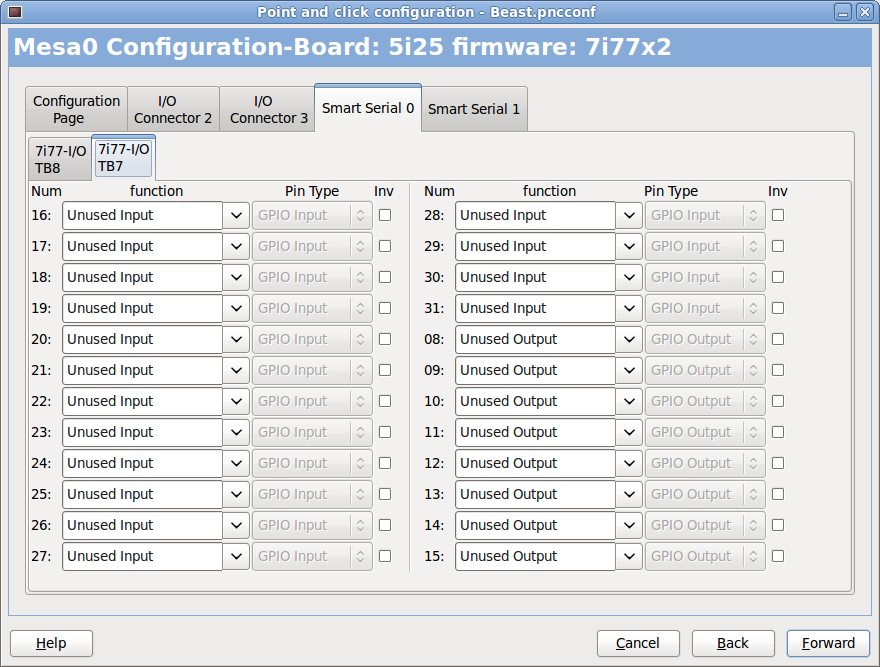Open the I/O Connector 3 tab
Viewport: 880px width, 667px height.
(x=269, y=109)
